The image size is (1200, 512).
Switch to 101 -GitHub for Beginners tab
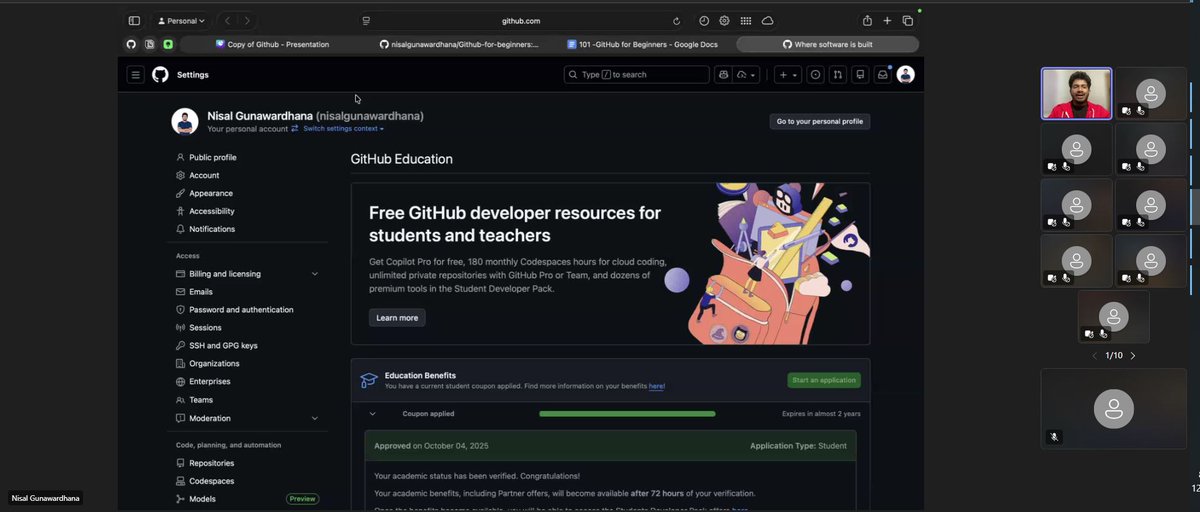[642, 44]
